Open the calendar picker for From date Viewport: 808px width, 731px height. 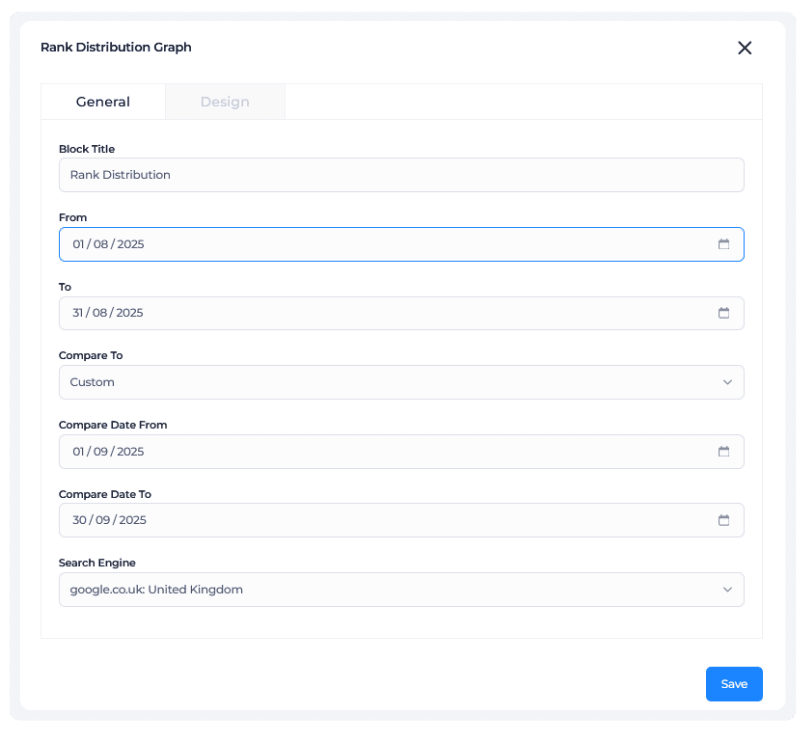[724, 244]
